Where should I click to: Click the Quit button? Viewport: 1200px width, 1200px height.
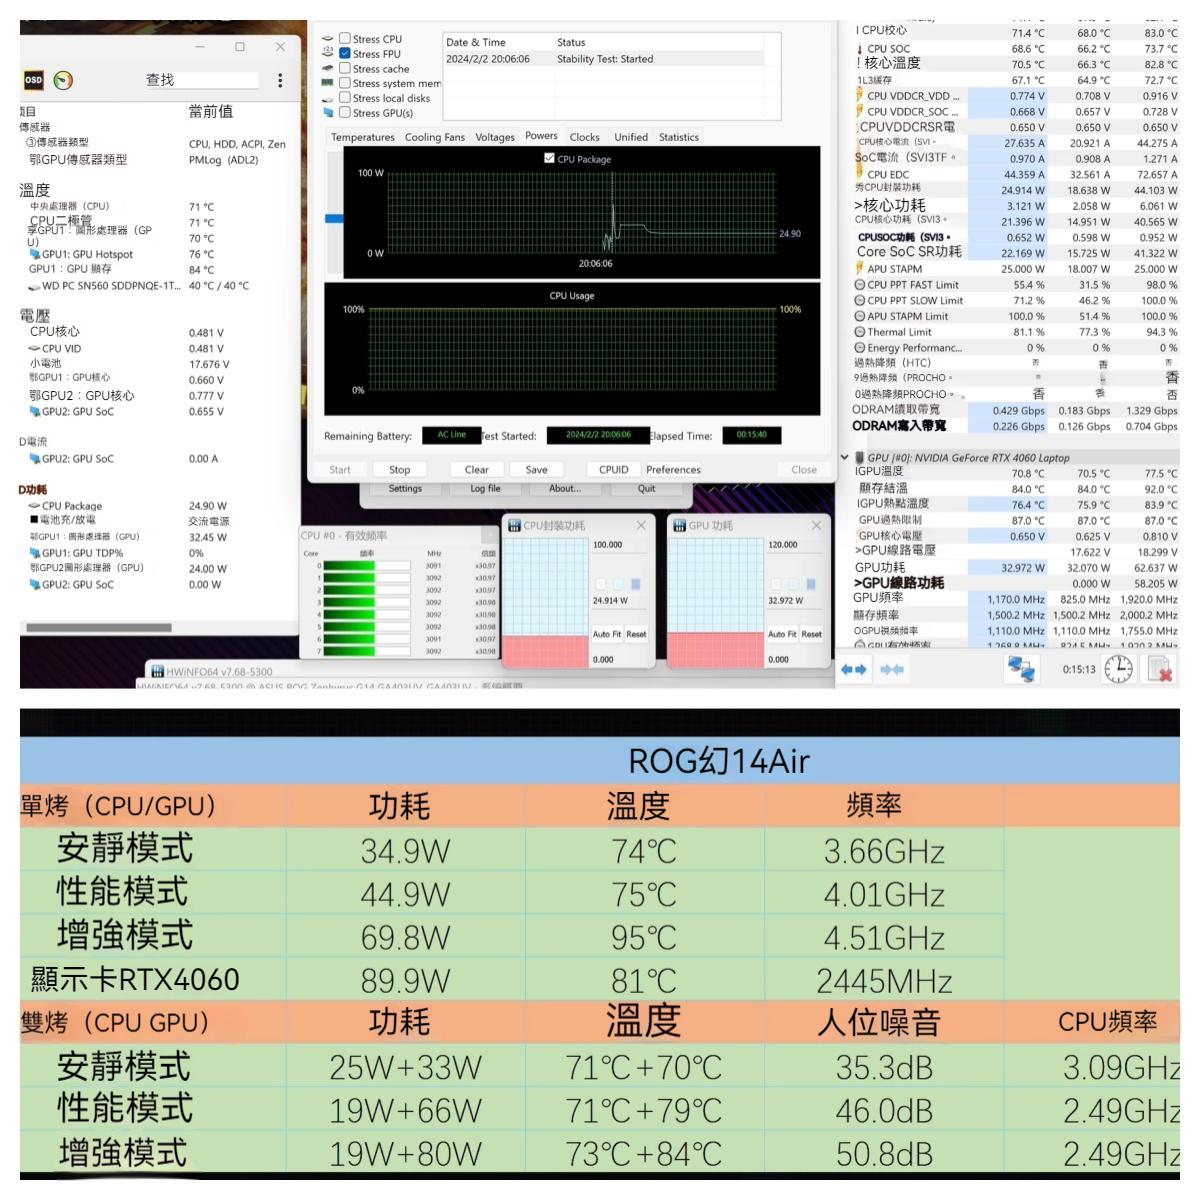[x=647, y=488]
